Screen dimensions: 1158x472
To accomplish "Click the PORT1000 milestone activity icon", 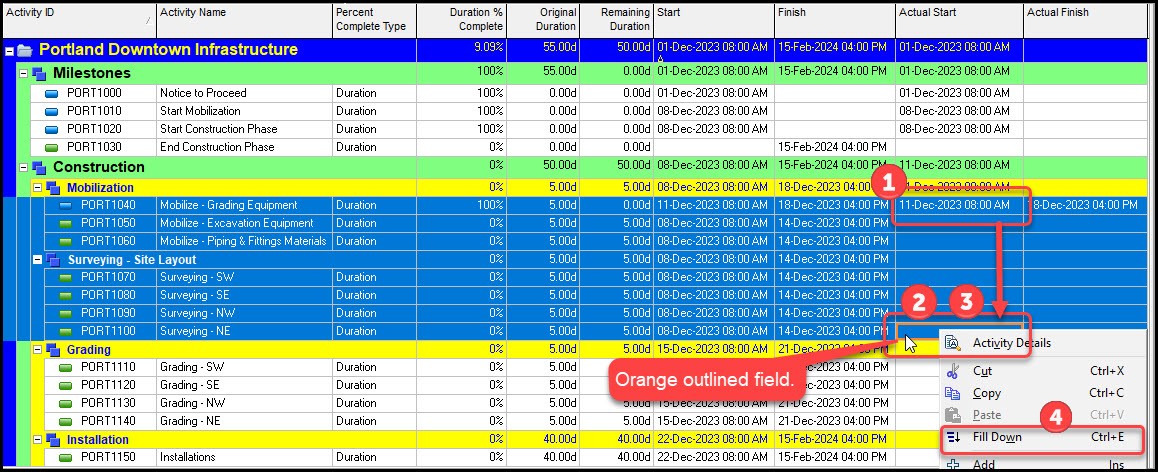I will [53, 93].
